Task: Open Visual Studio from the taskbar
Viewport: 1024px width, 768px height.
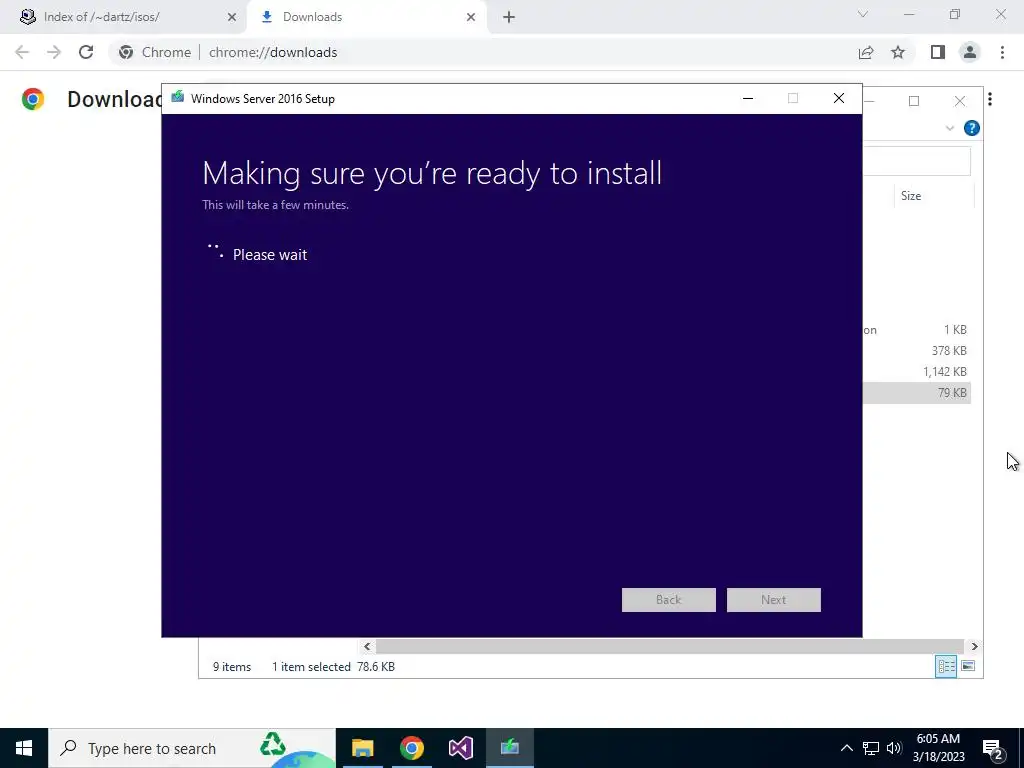Action: click(460, 748)
